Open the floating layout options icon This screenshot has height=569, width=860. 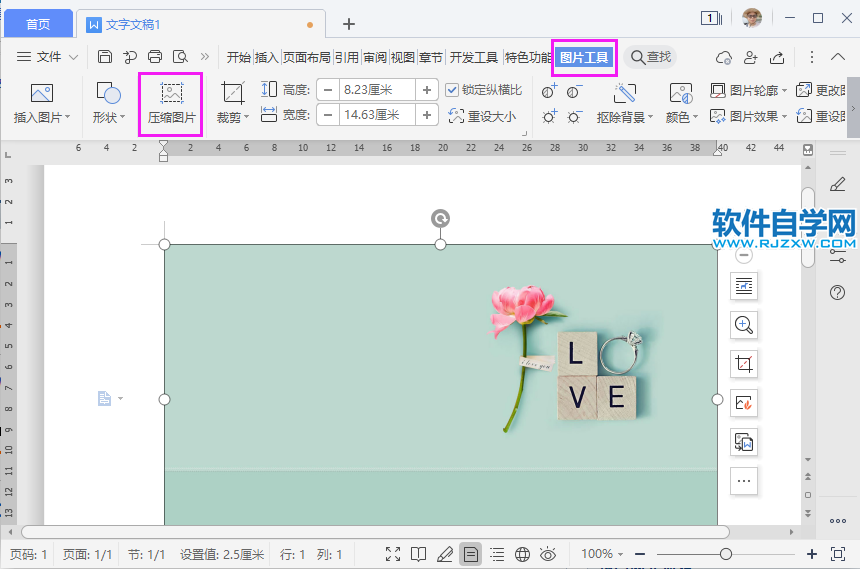(x=743, y=287)
